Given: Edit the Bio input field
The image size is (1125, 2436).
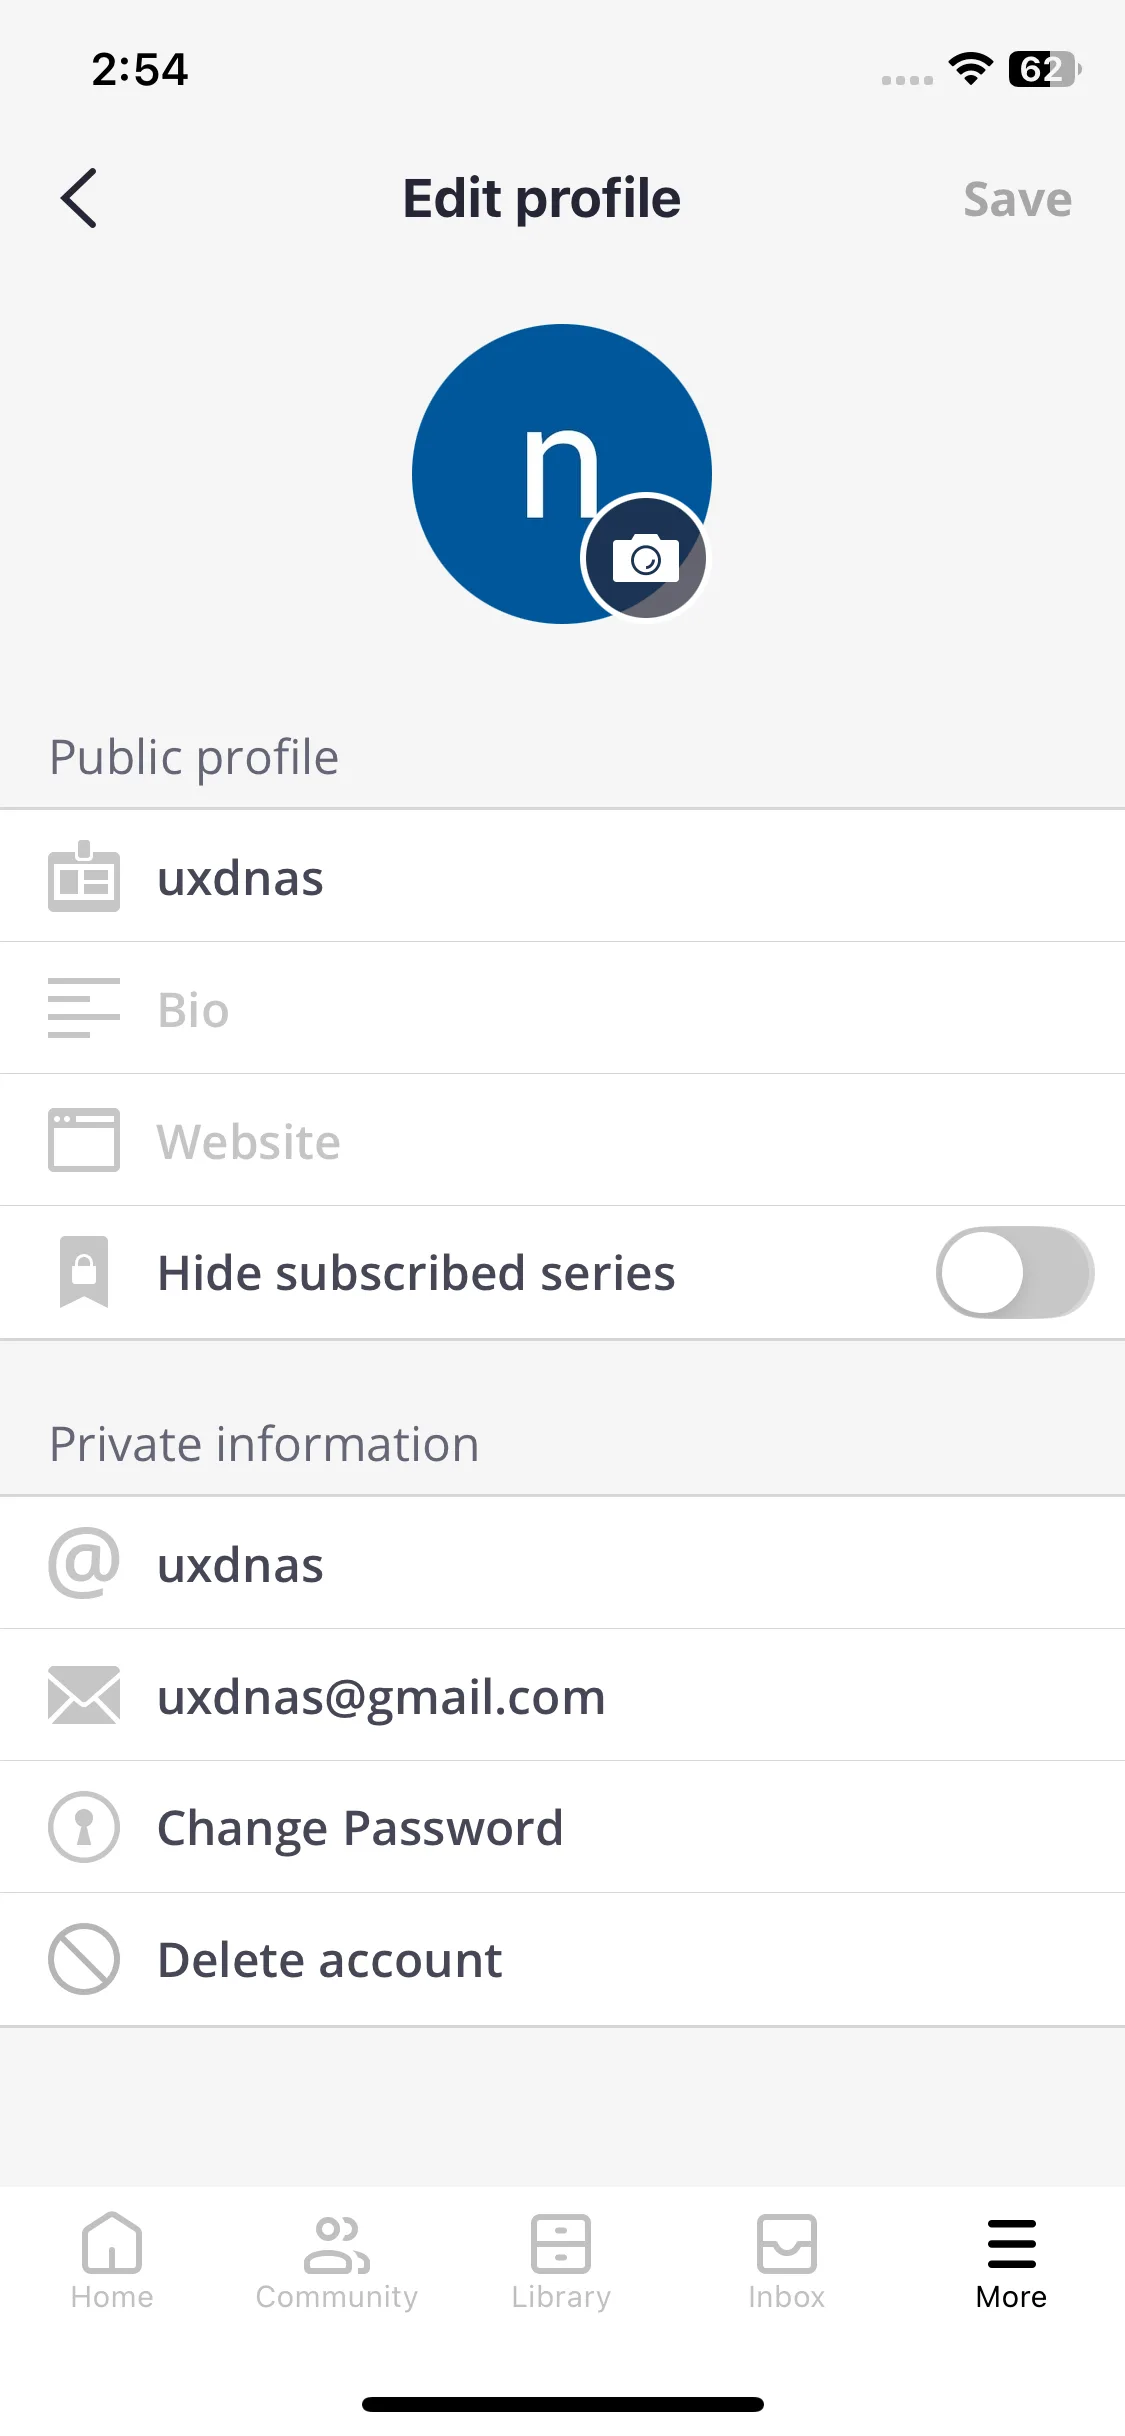Looking at the screenshot, I should (x=562, y=1008).
